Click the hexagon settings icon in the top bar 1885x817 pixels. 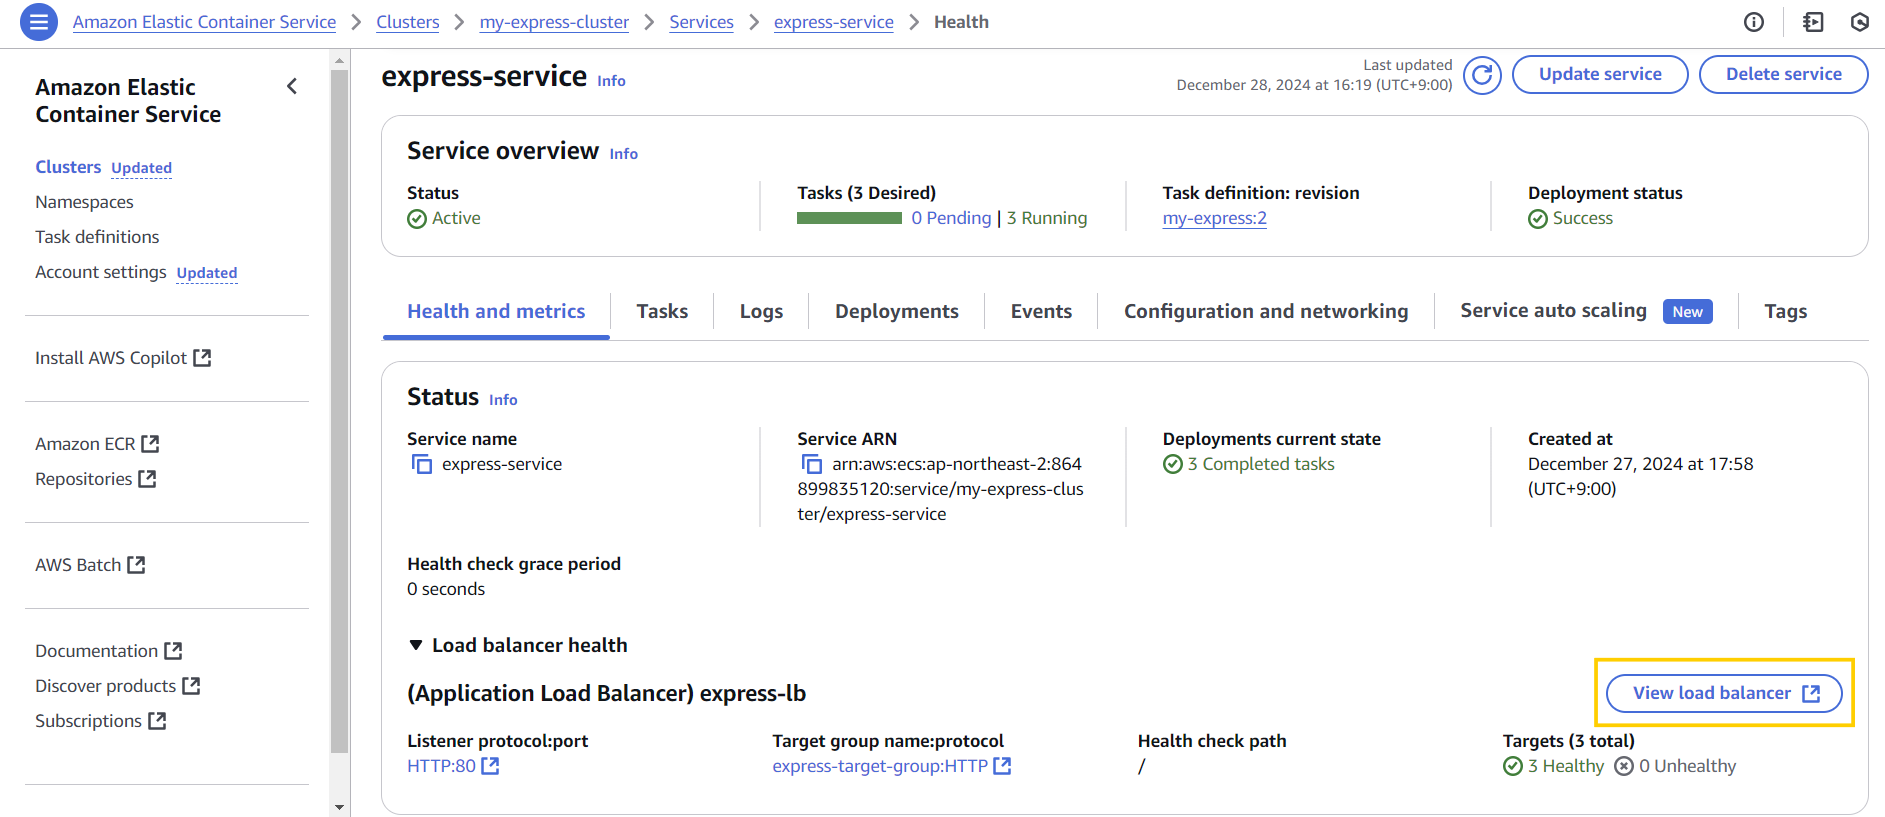(1860, 22)
